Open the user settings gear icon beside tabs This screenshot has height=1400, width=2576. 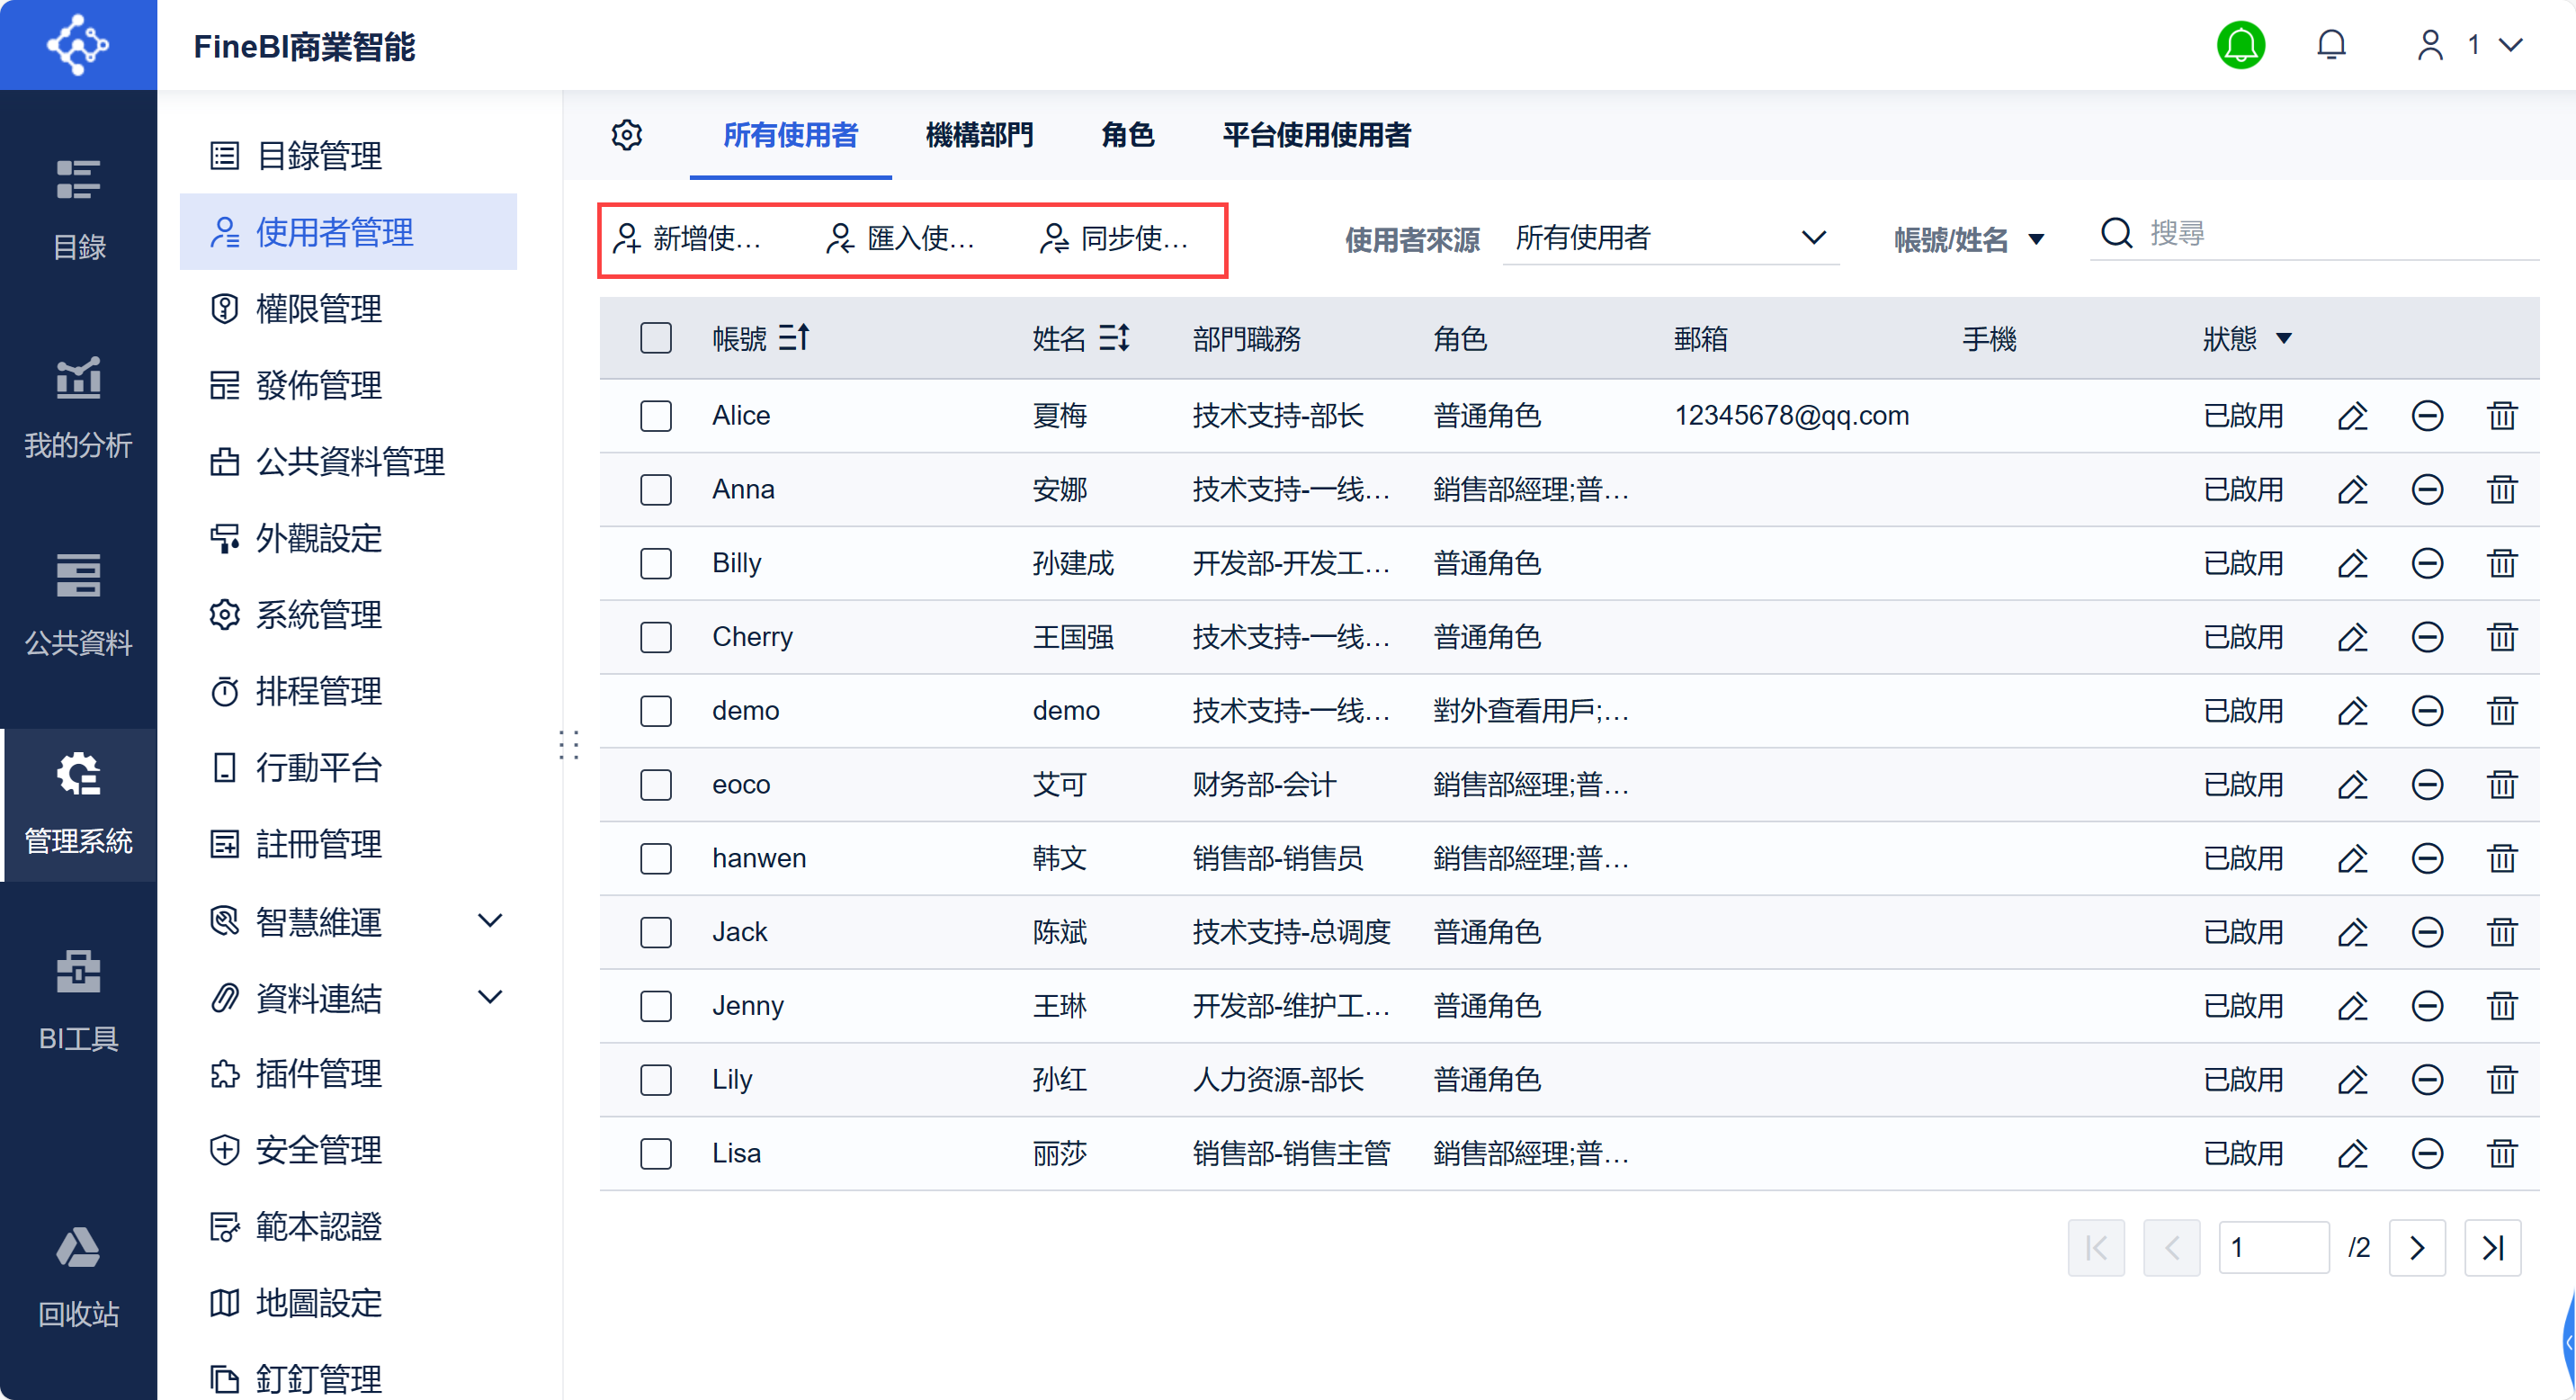coord(627,135)
